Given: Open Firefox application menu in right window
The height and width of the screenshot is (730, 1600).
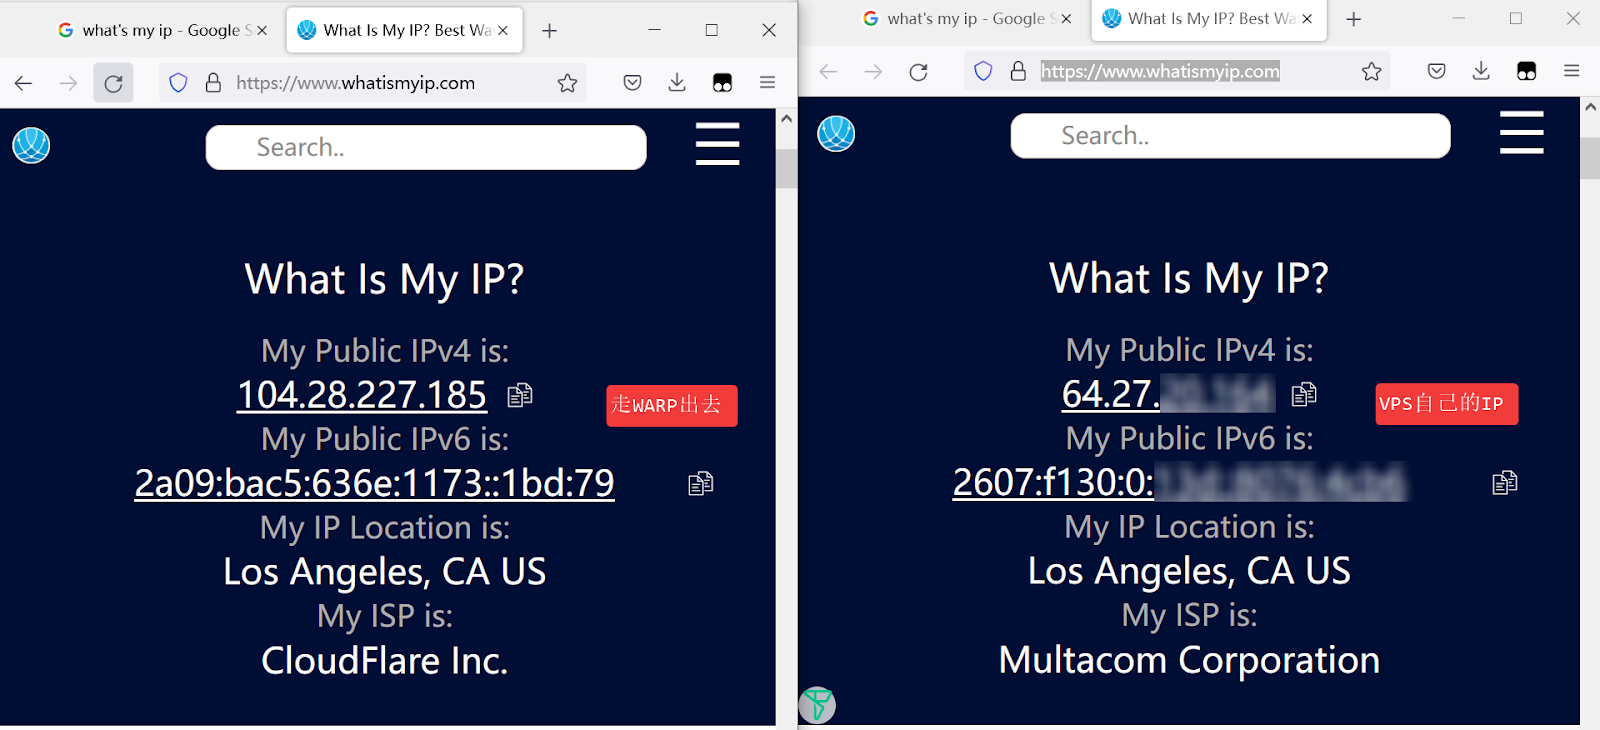Looking at the screenshot, I should point(1571,71).
